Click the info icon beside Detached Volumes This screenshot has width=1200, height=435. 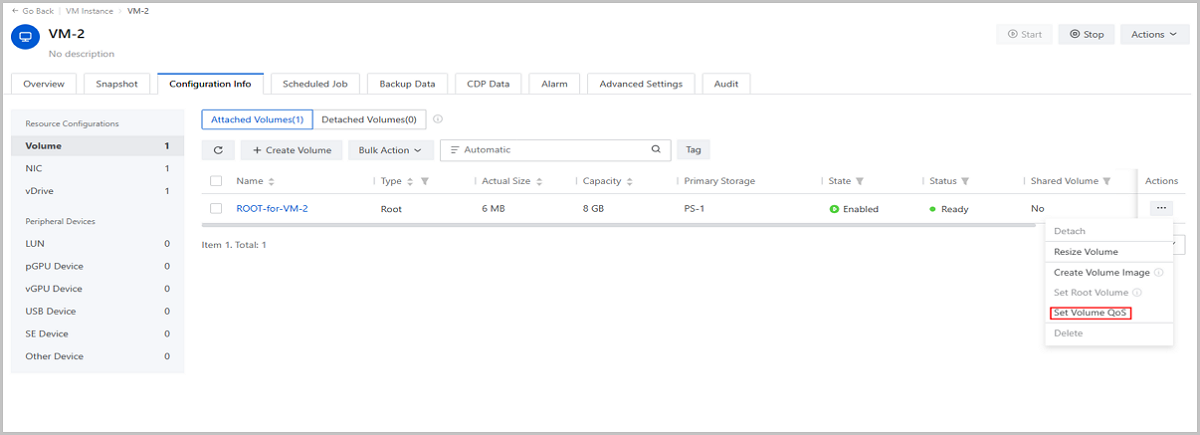click(x=438, y=119)
